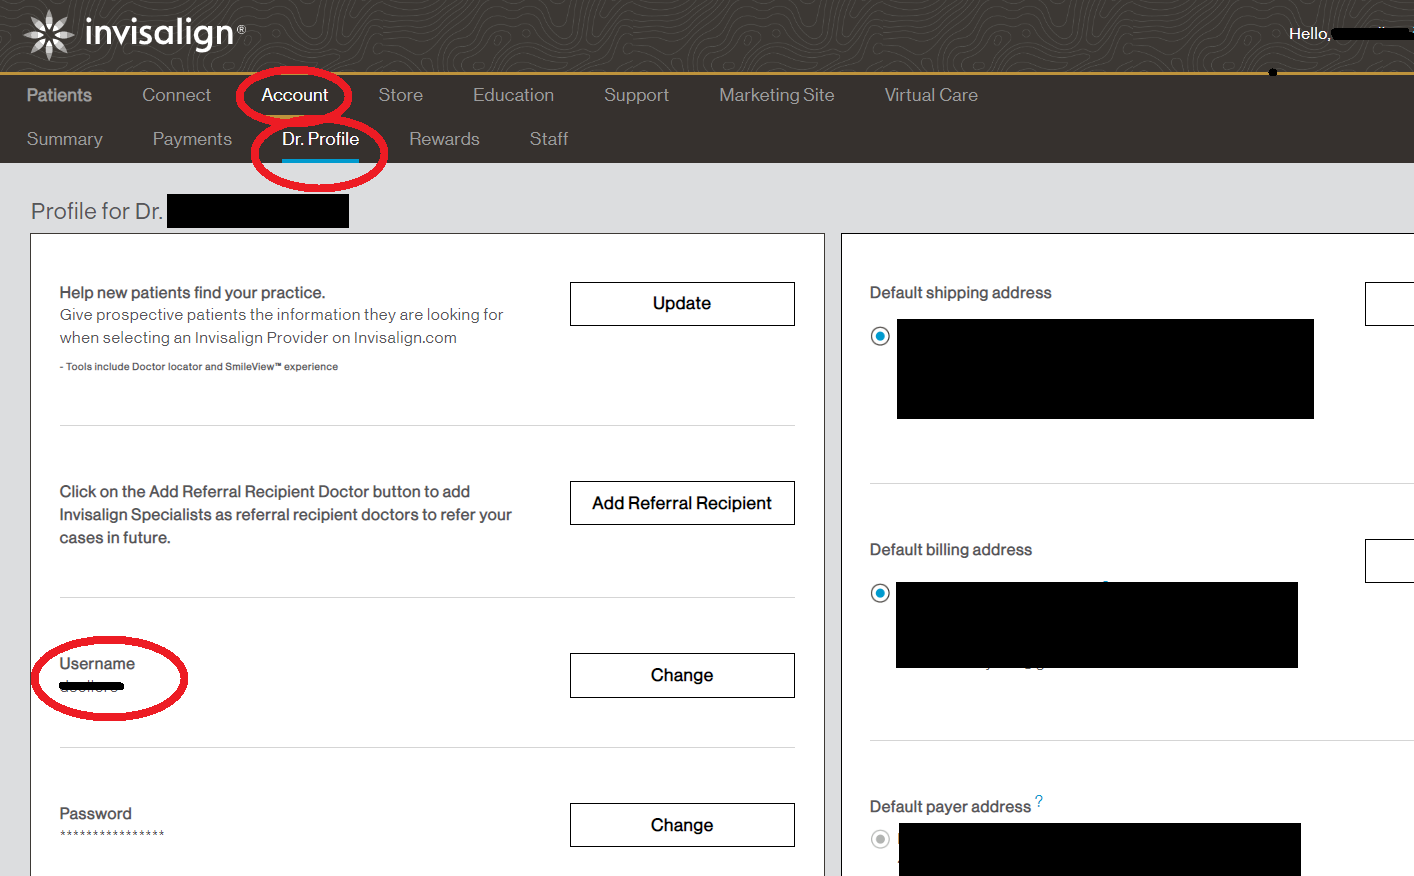Click the 'Tools include Doctor locator' note
Image resolution: width=1414 pixels, height=876 pixels.
click(x=199, y=367)
